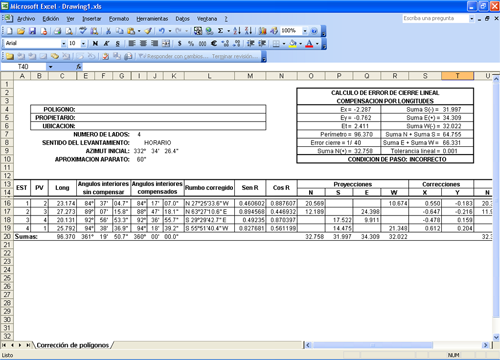Show the Drawing toolbar
This screenshot has height=360, width=500.
click(274, 31)
